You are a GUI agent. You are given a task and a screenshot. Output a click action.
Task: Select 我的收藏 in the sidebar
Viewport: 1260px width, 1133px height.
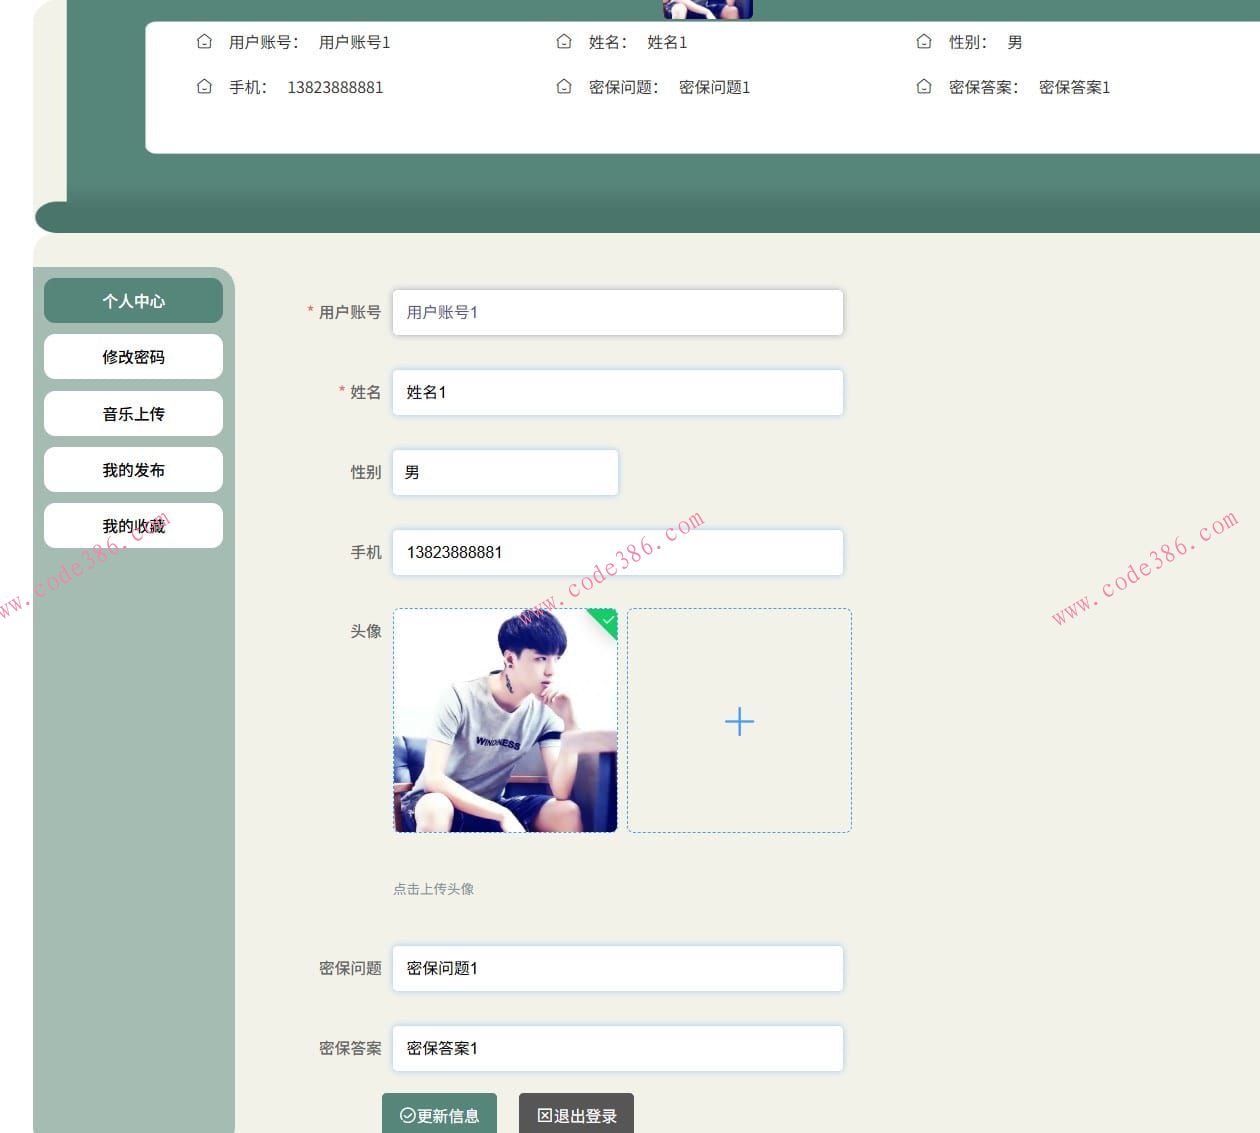pos(133,526)
